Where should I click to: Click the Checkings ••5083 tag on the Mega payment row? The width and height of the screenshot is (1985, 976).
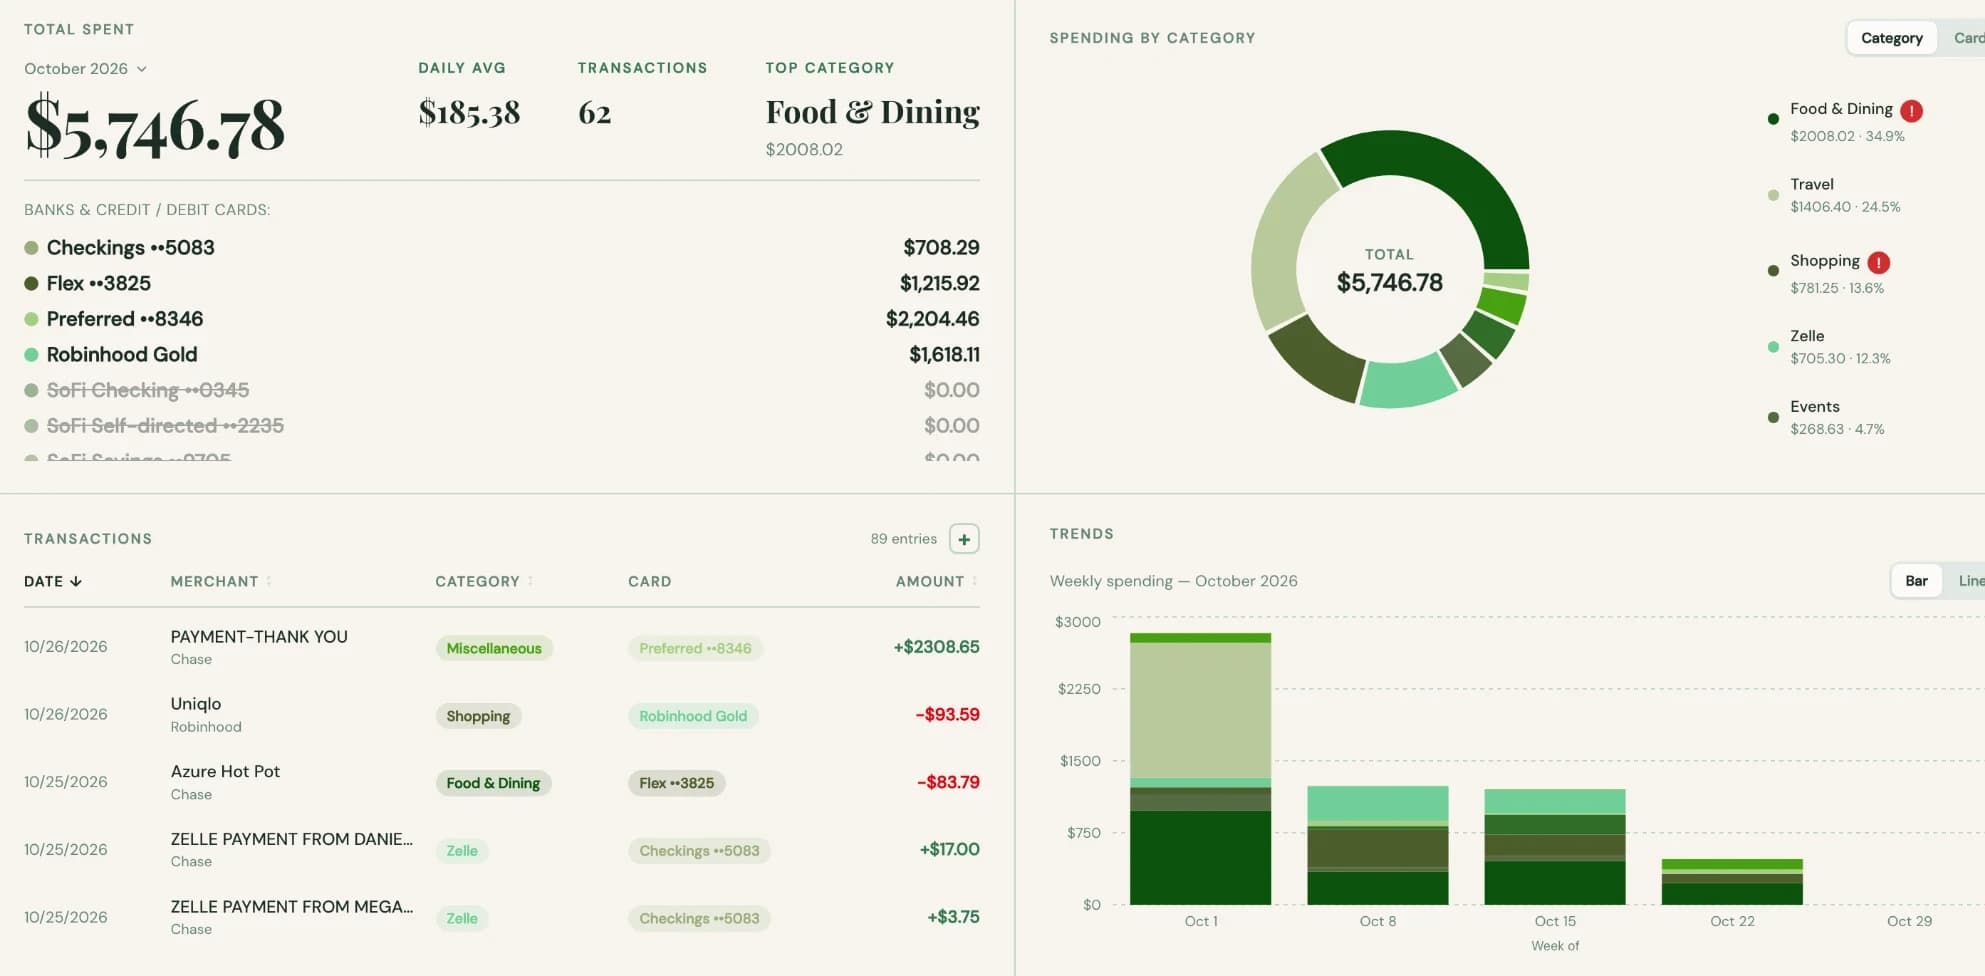coord(699,918)
